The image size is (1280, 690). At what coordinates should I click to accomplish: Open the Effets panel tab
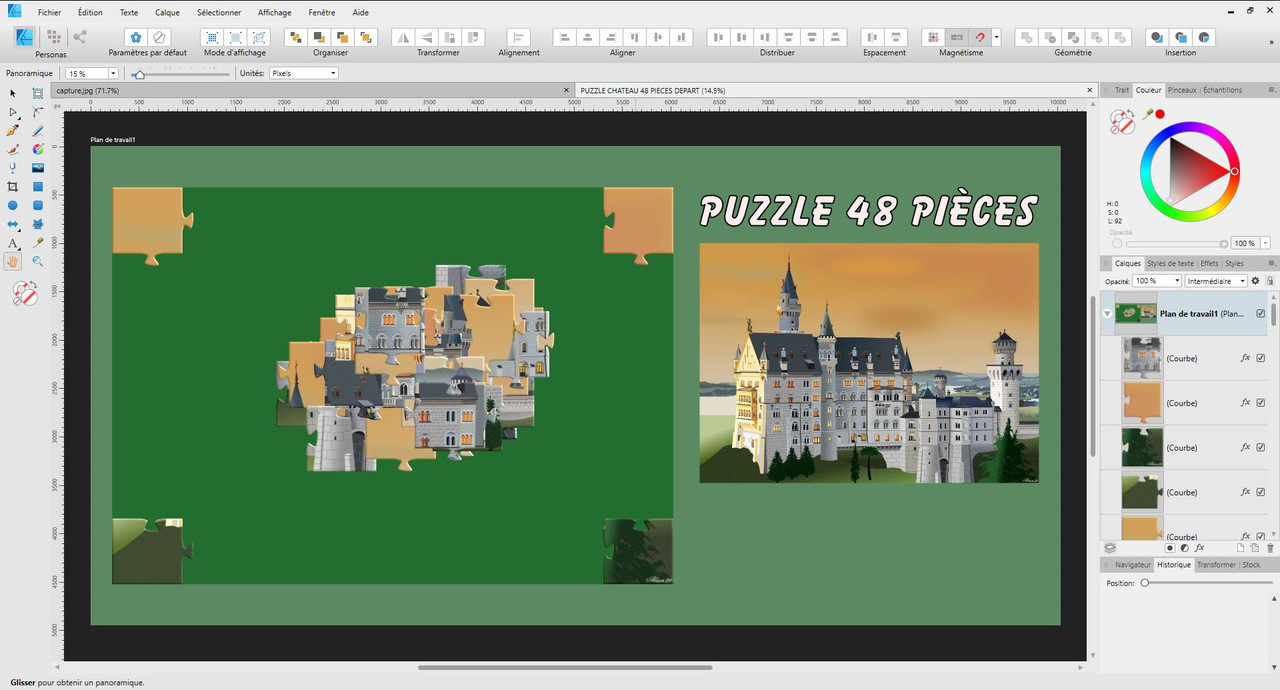[1210, 264]
